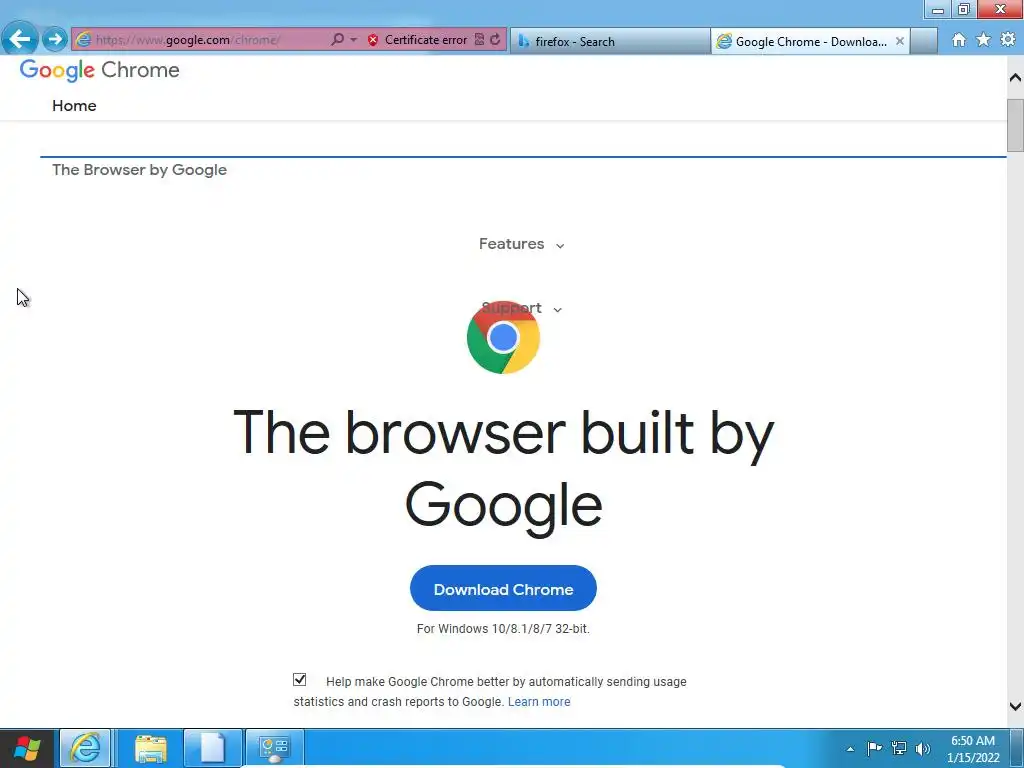Close the Google Chrome download tab

tap(900, 41)
